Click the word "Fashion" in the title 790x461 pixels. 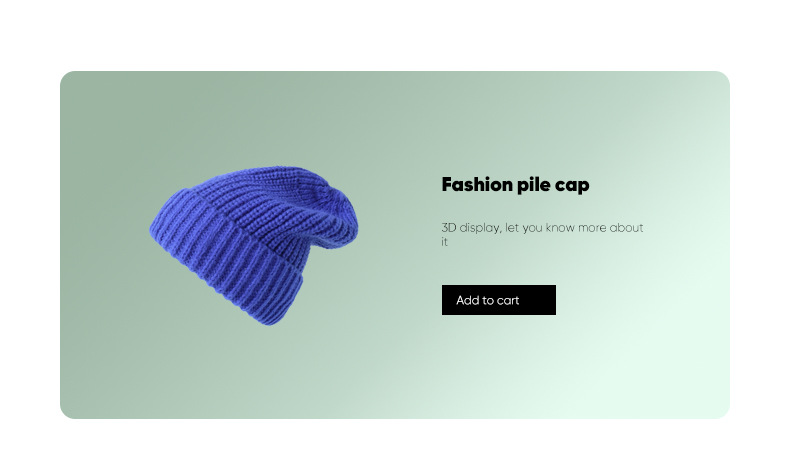[477, 184]
